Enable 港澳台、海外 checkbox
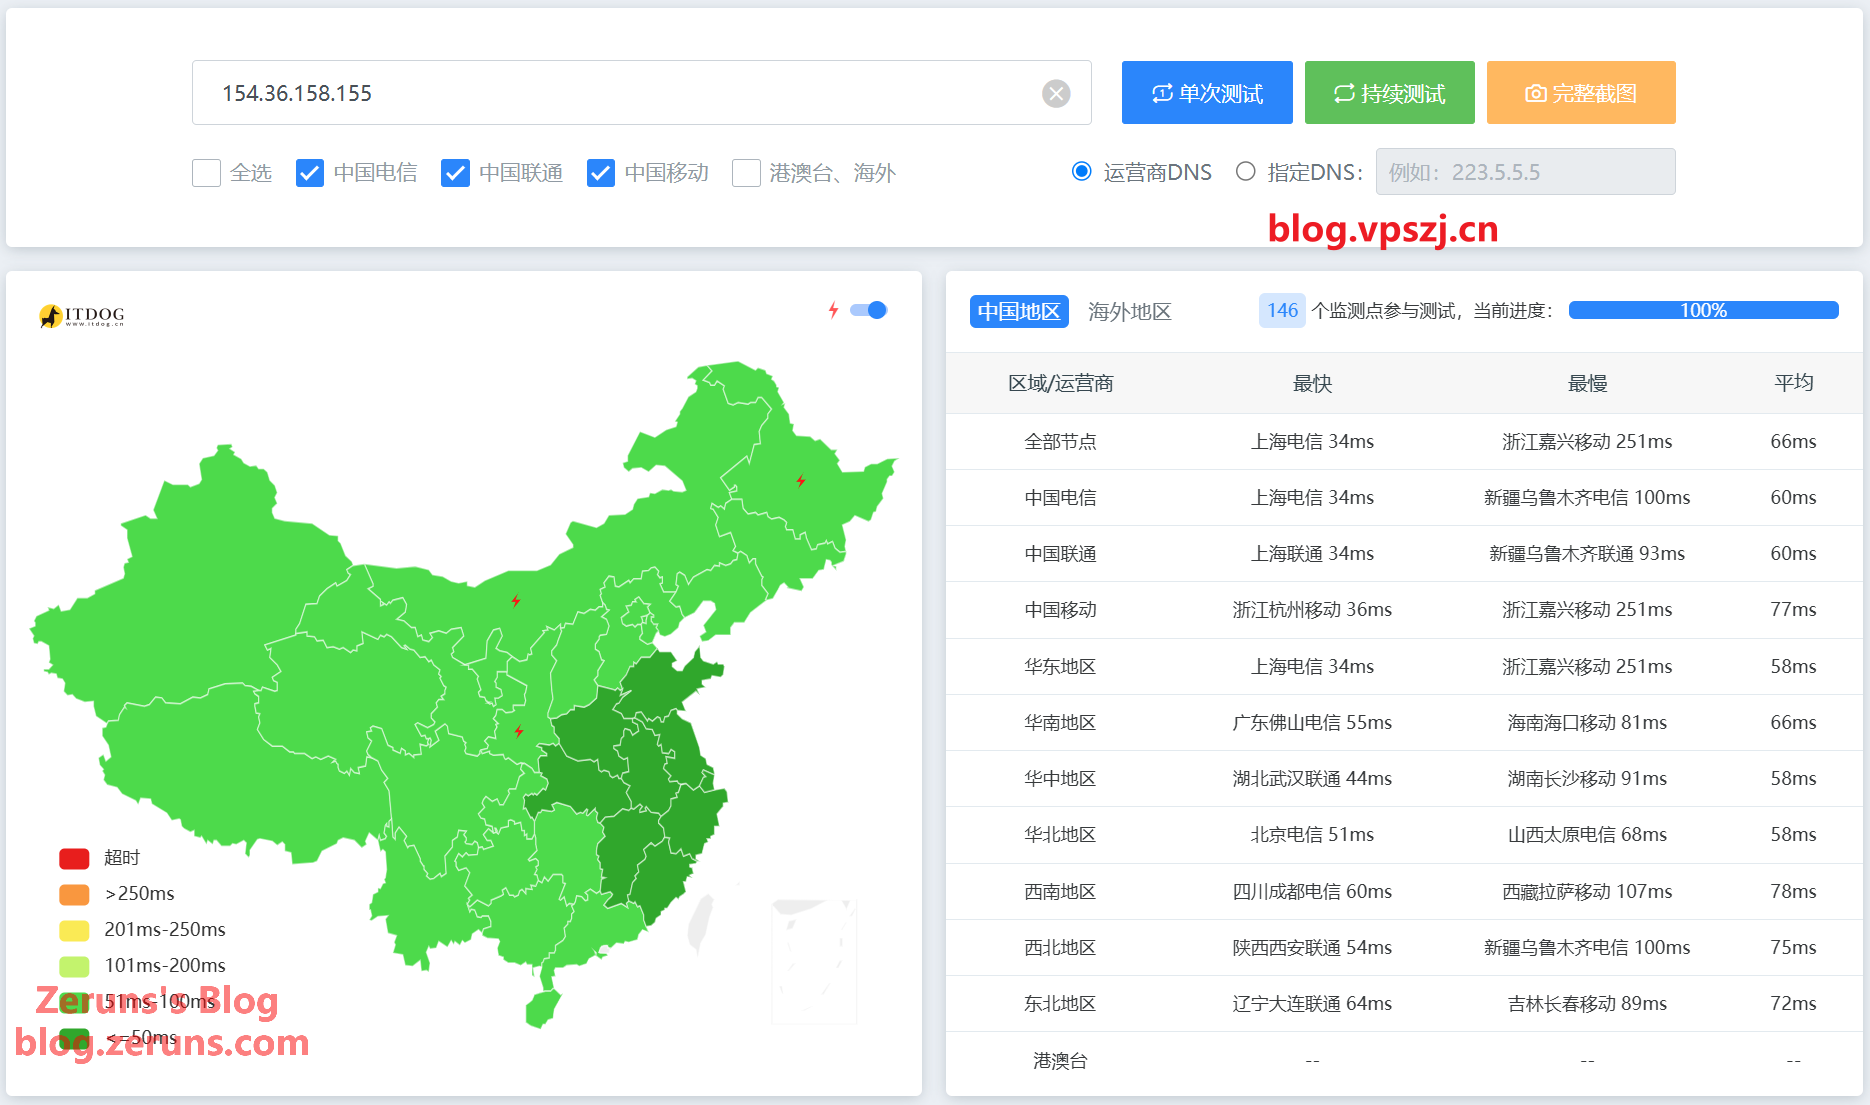 tap(746, 173)
